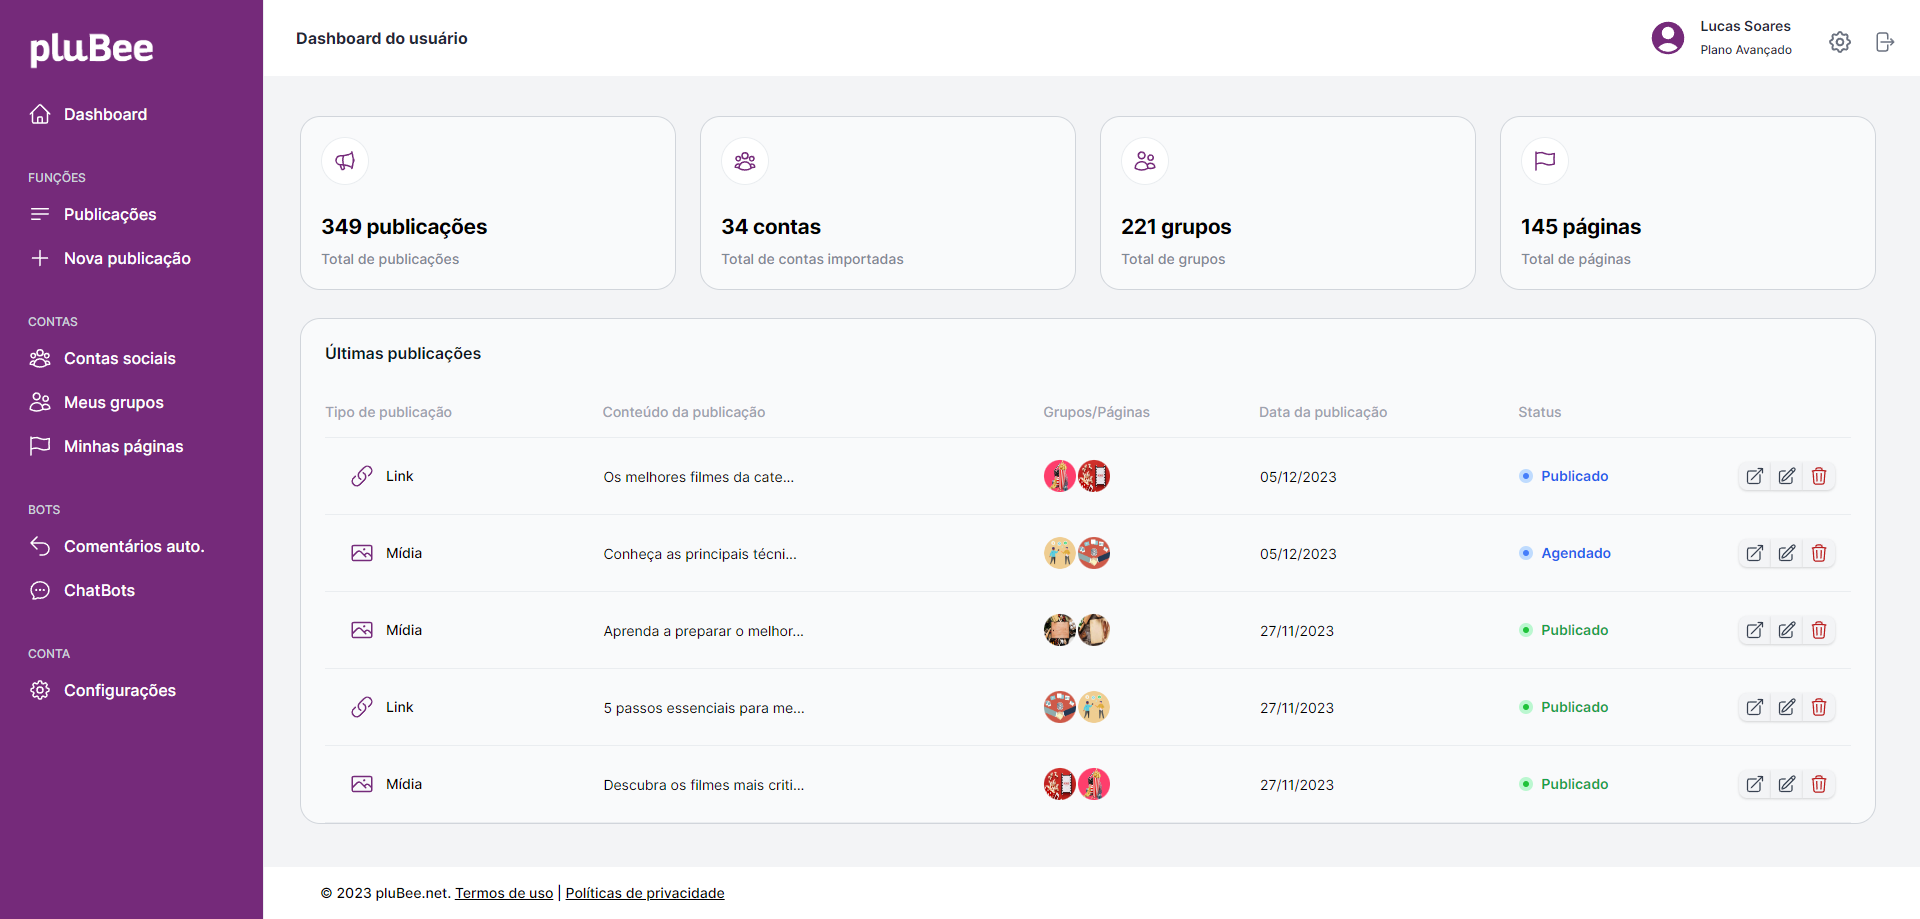The image size is (1920, 919).
Task: Click '221 grupos' card title
Action: click(1176, 227)
